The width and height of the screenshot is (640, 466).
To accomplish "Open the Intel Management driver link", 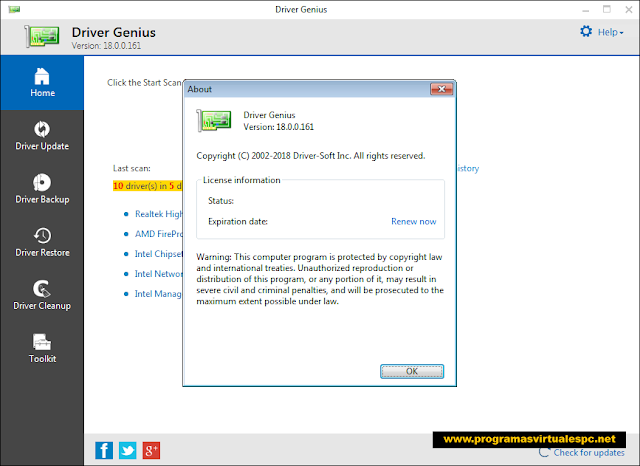I will (x=158, y=294).
